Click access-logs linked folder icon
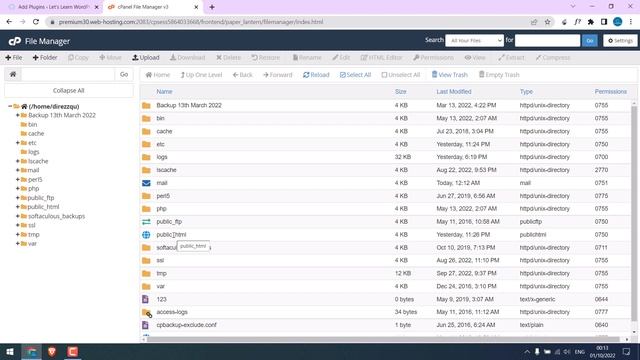 [147, 313]
